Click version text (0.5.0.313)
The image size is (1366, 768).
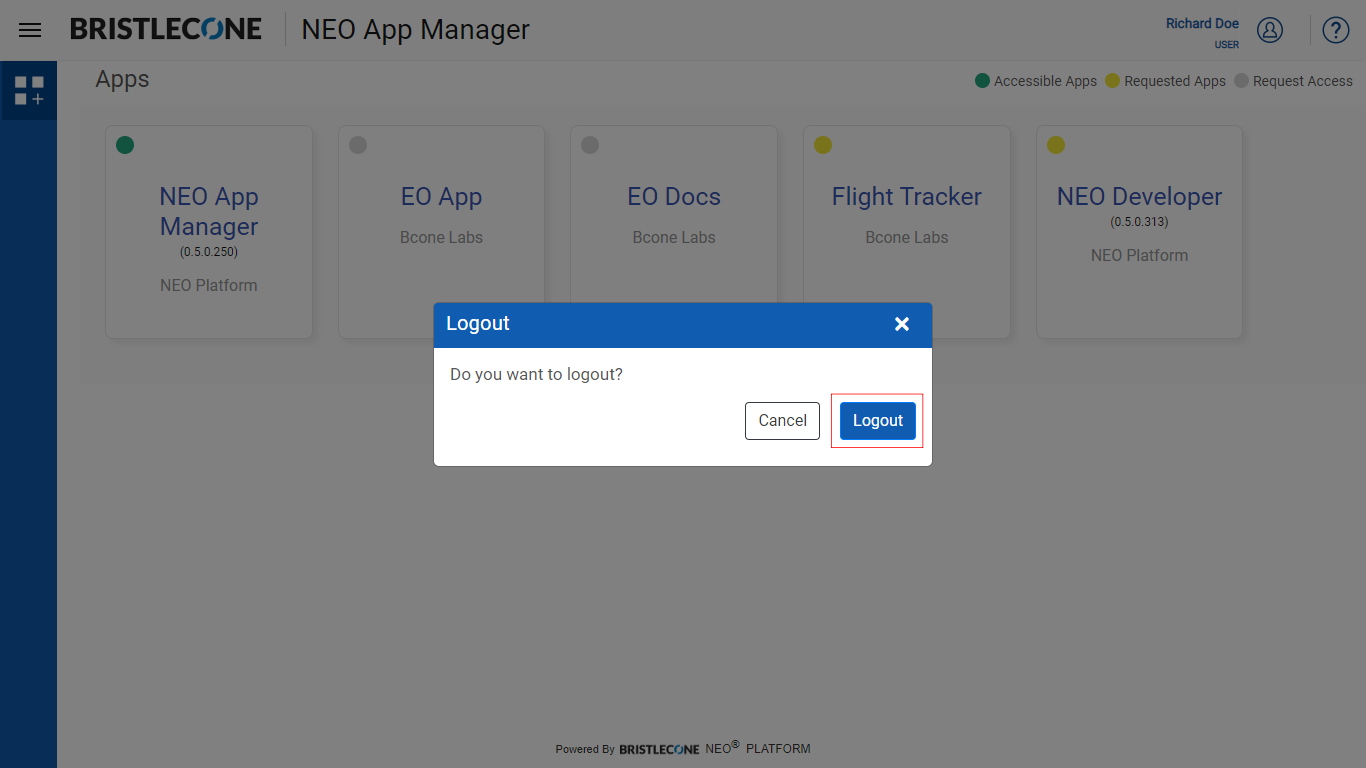click(x=1139, y=222)
